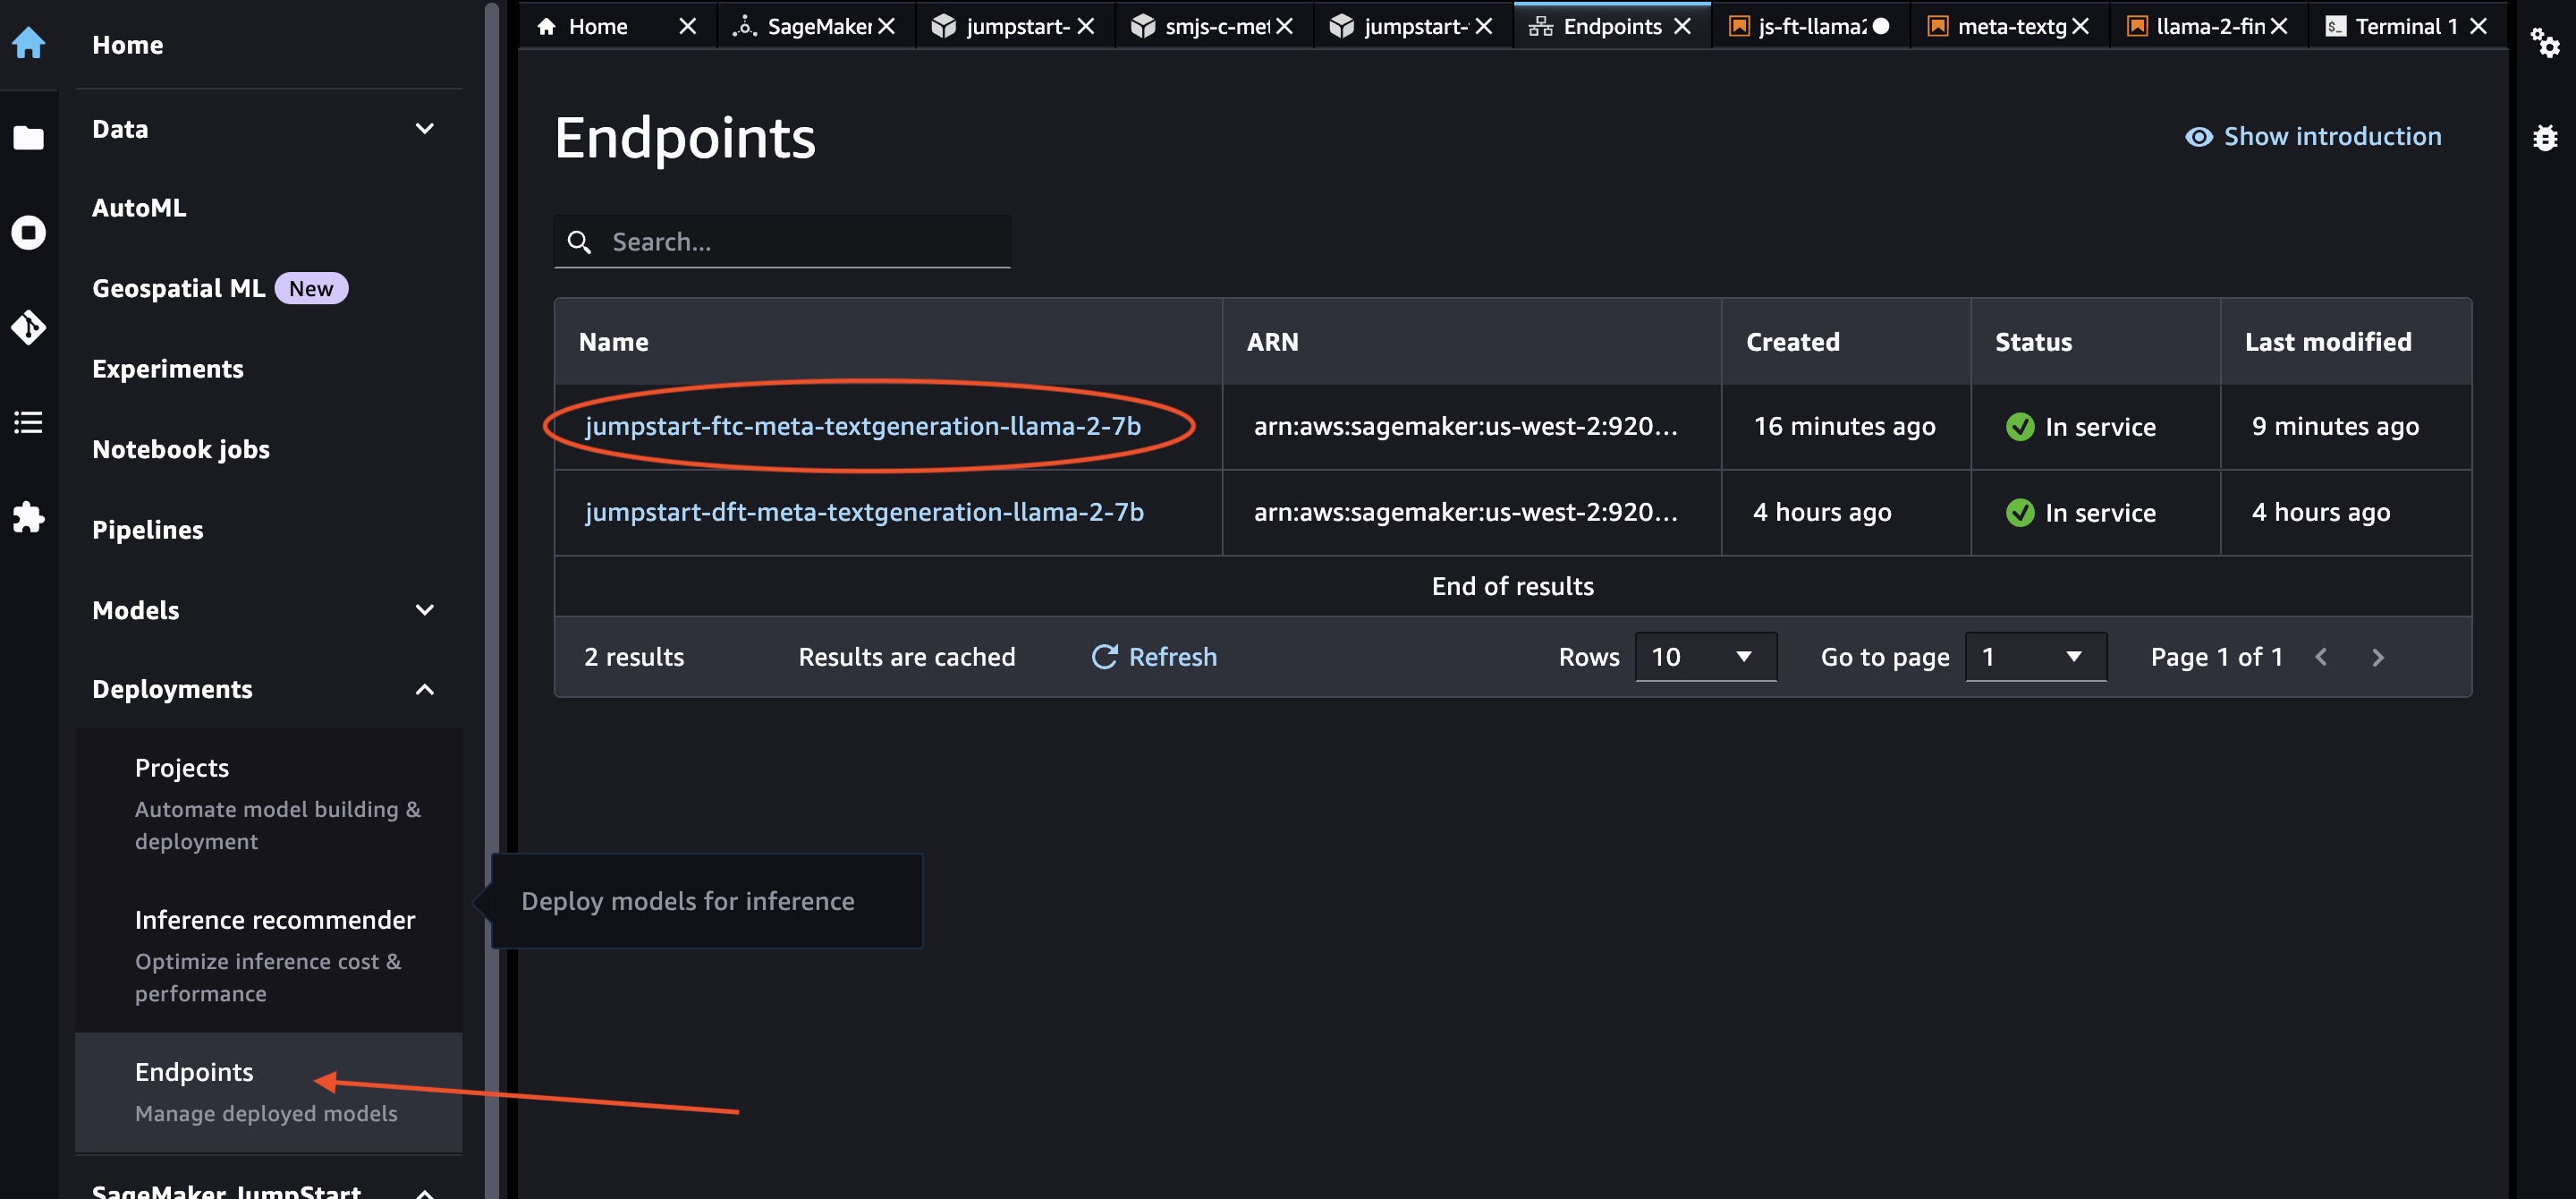Open settings via the gears icon top right
The image size is (2576, 1199).
click(2546, 44)
